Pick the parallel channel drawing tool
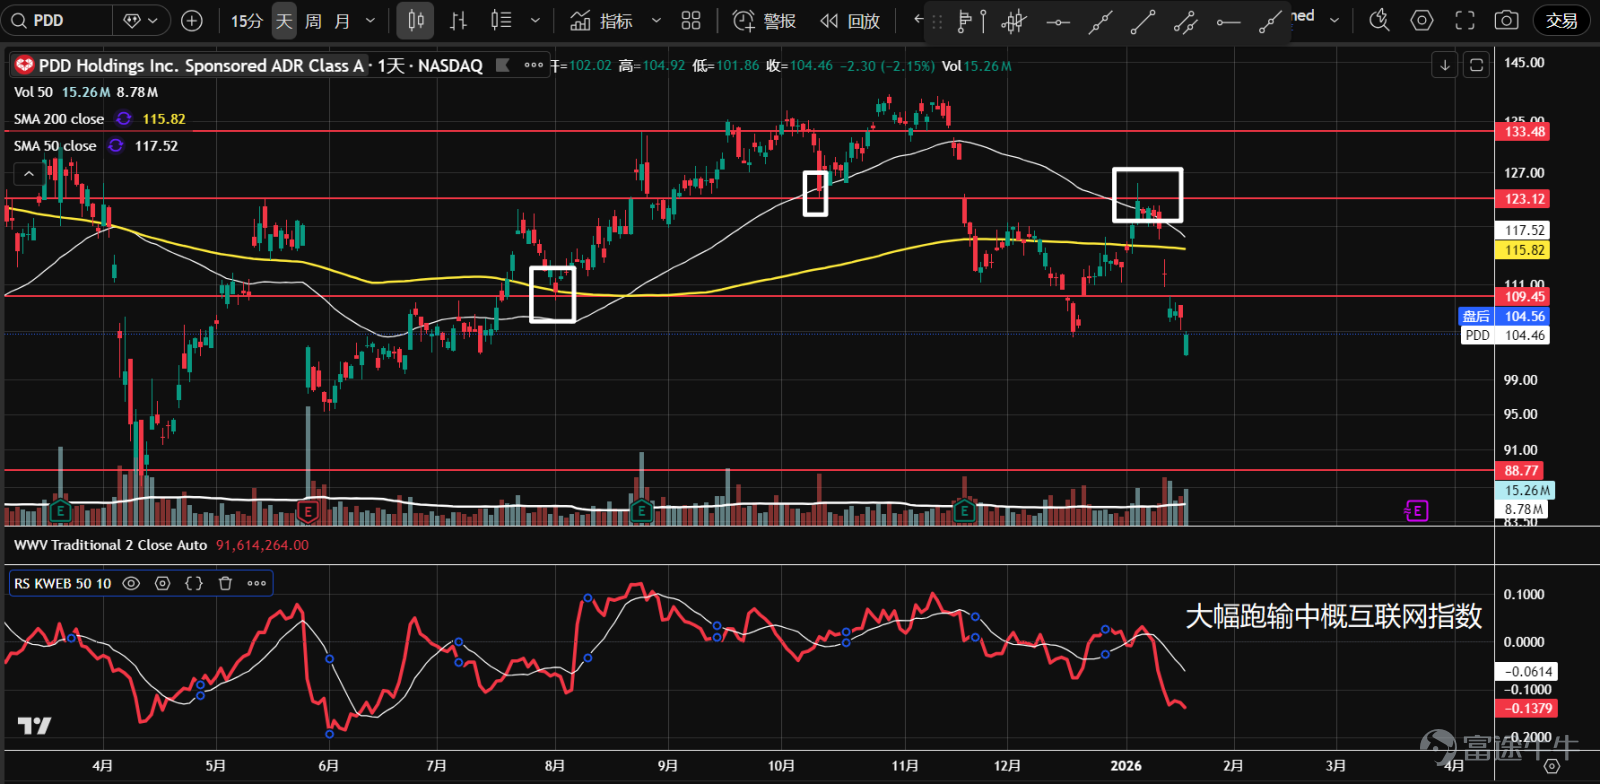Viewport: 1600px width, 784px height. 1186,21
